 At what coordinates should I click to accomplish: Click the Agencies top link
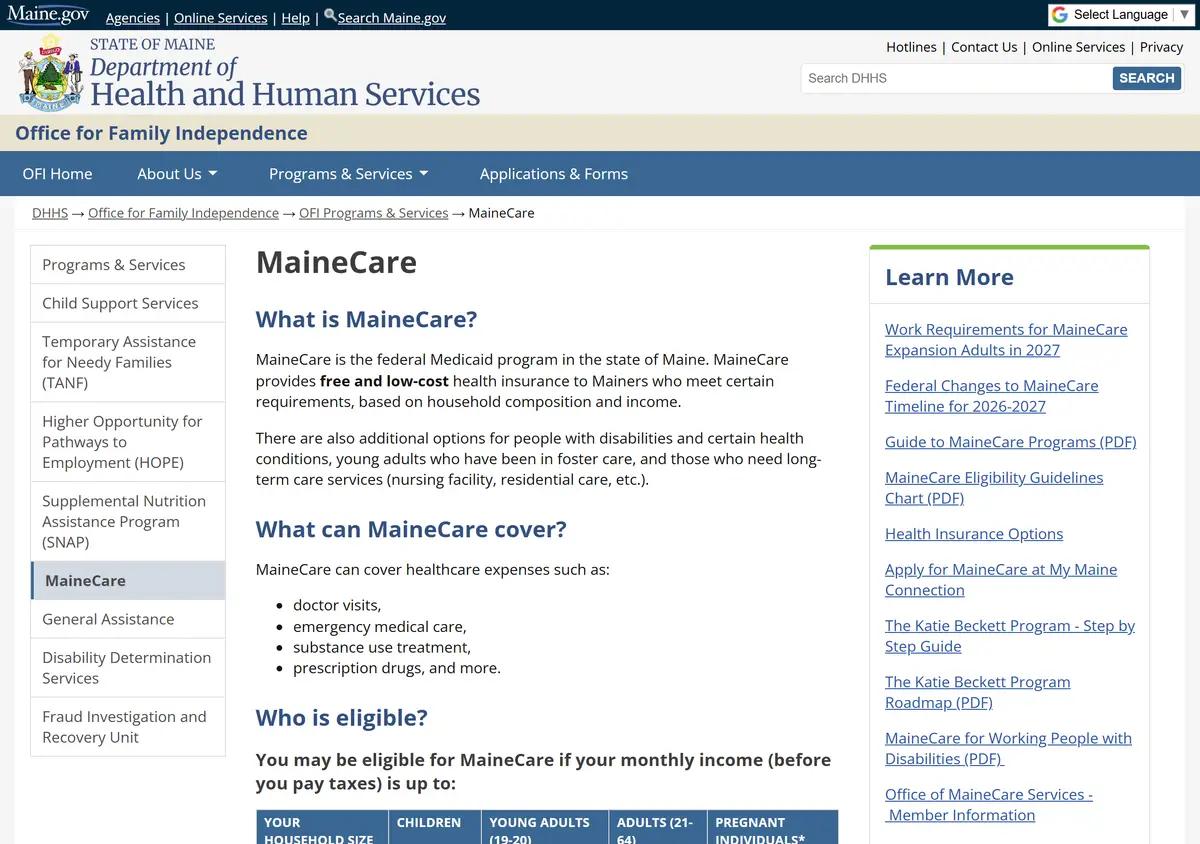point(132,18)
